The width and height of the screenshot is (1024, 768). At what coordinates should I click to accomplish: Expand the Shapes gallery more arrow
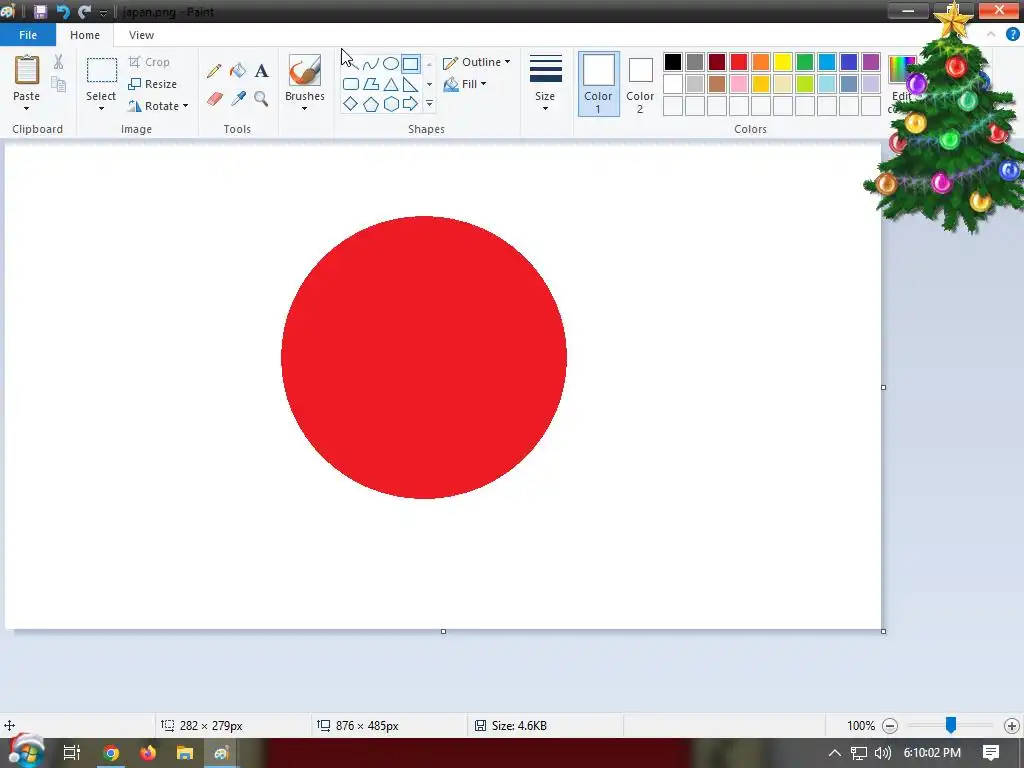tap(429, 104)
